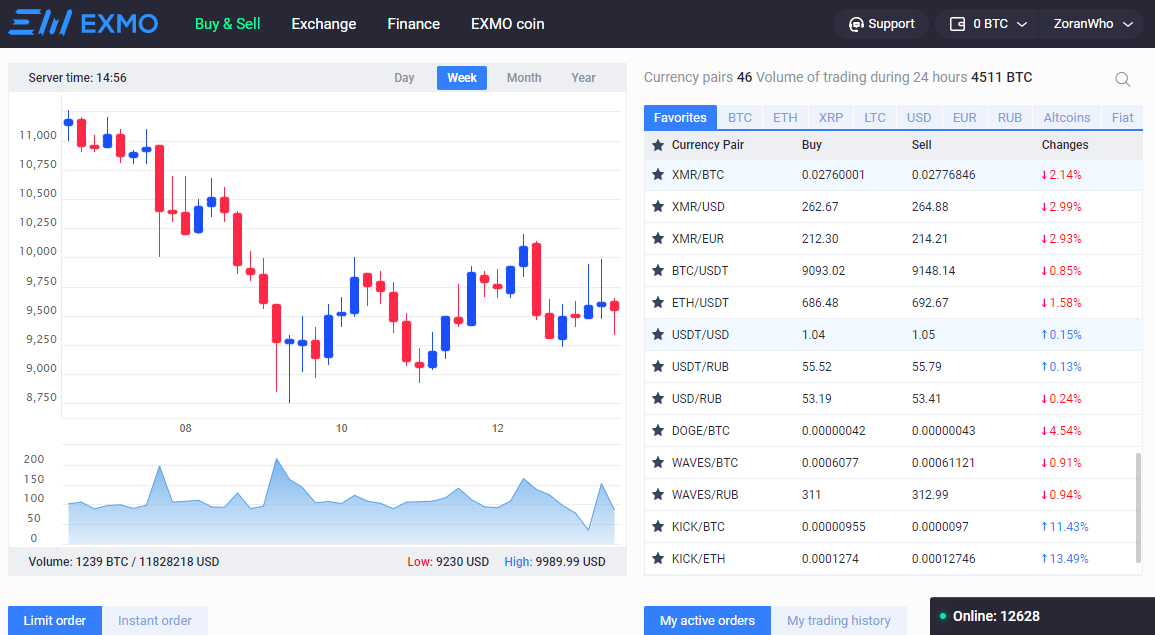Click the WAVES/RUB sell price 312.99

pyautogui.click(x=930, y=494)
